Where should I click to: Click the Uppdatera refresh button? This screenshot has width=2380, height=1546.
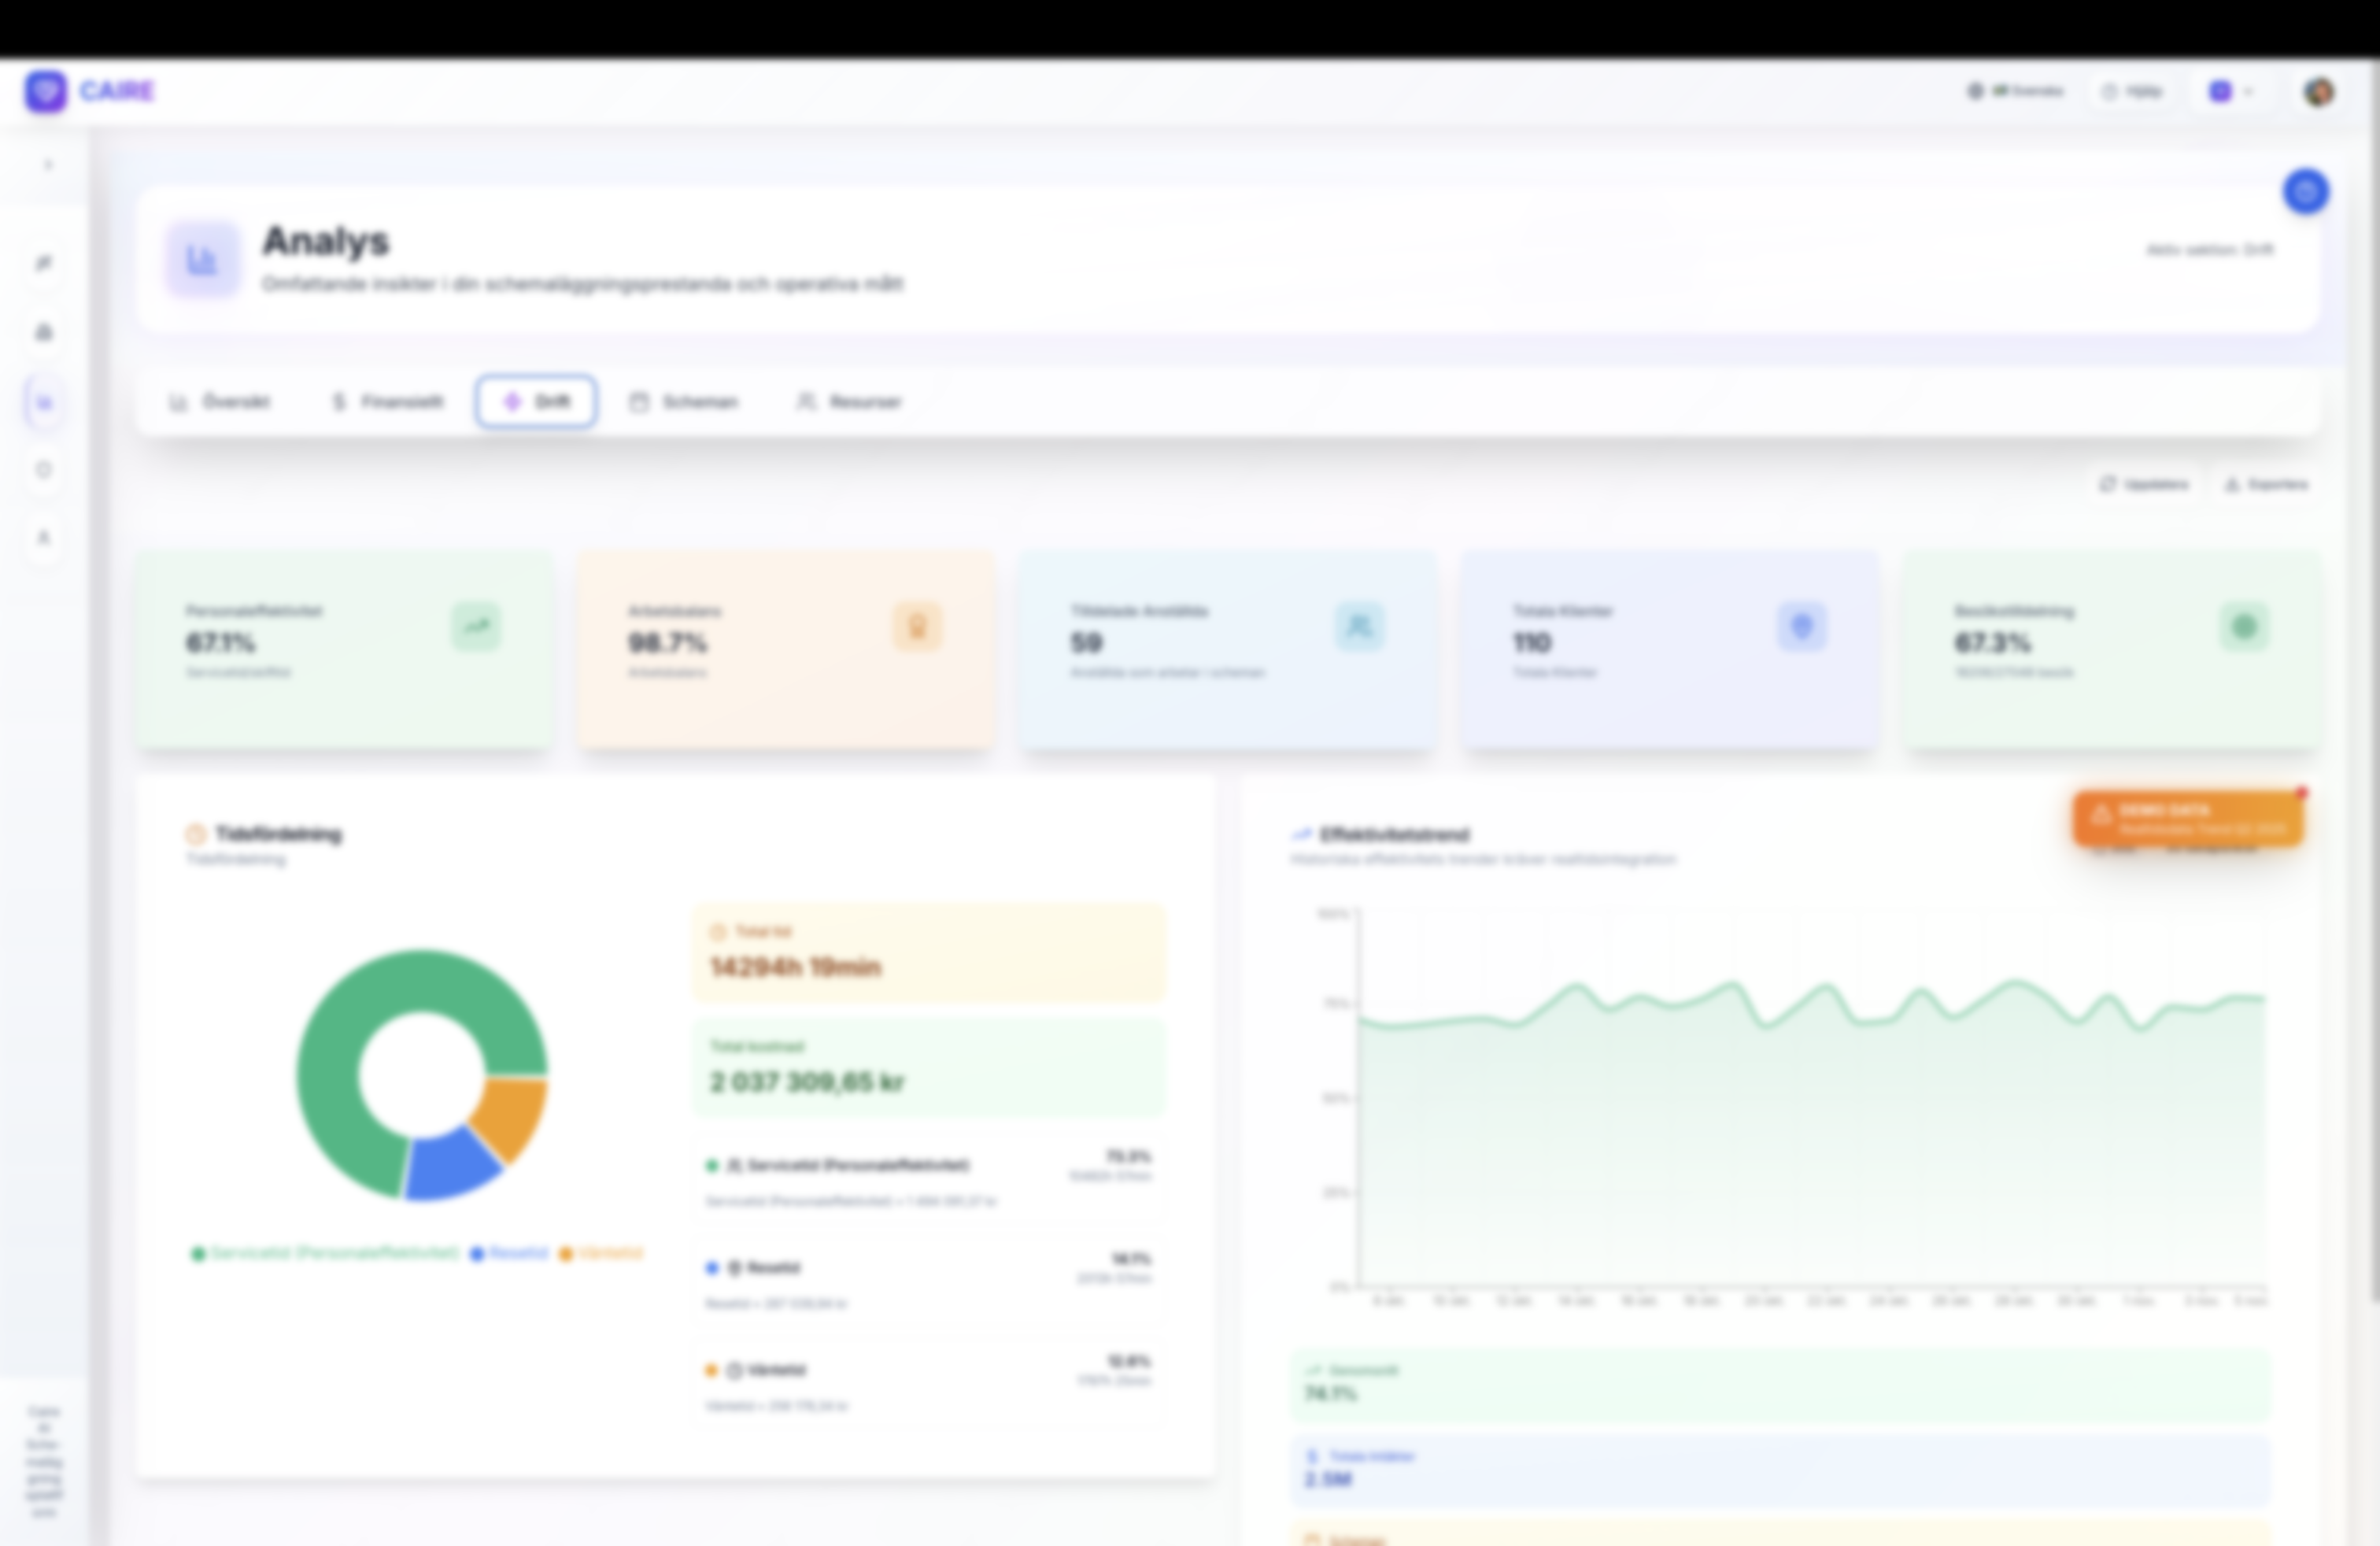[2144, 484]
